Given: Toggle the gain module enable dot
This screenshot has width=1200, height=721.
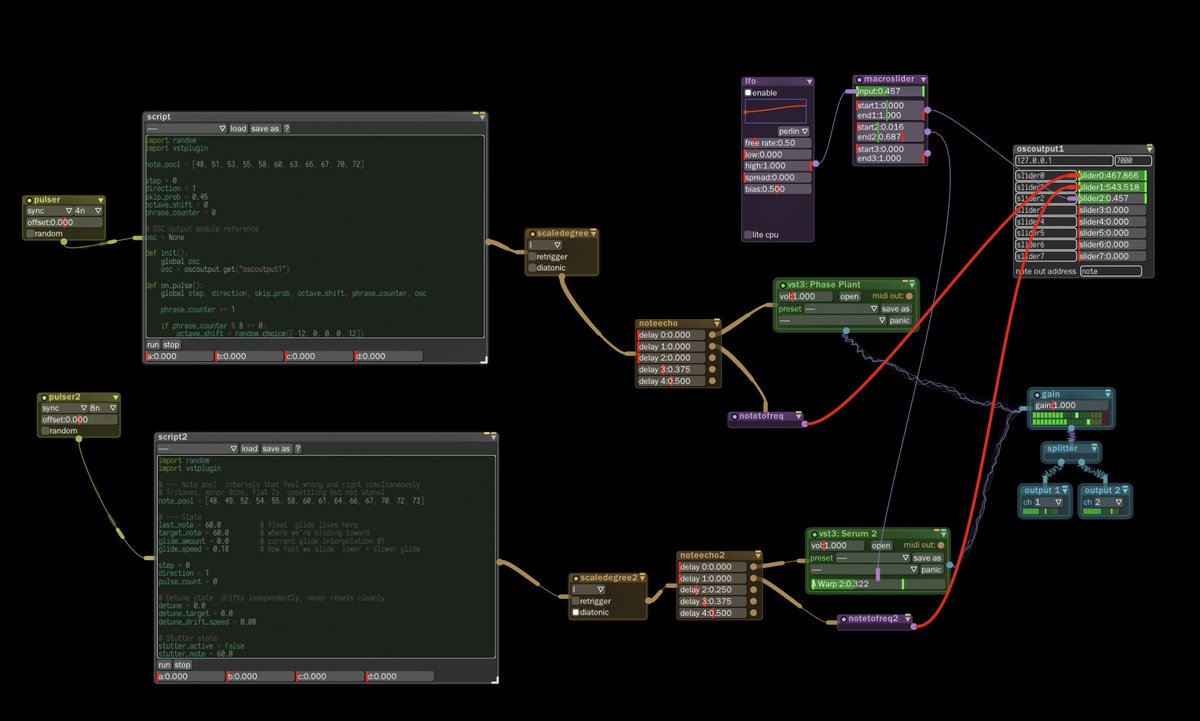Looking at the screenshot, I should [x=1036, y=394].
